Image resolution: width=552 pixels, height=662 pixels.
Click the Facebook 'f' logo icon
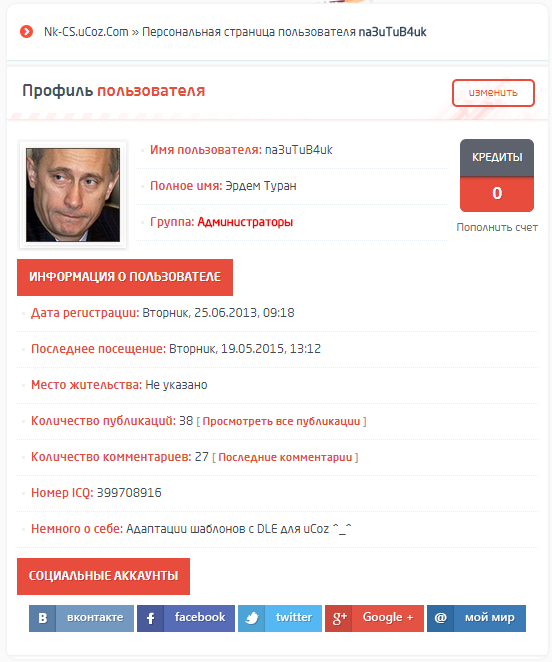tap(150, 618)
